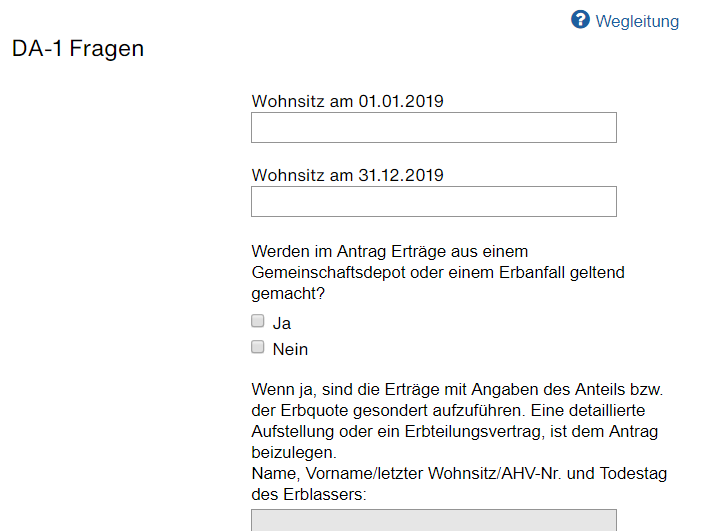Image resolution: width=703 pixels, height=531 pixels.
Task: Click the label Wohnsitz am 01.01.2019
Action: tap(347, 101)
